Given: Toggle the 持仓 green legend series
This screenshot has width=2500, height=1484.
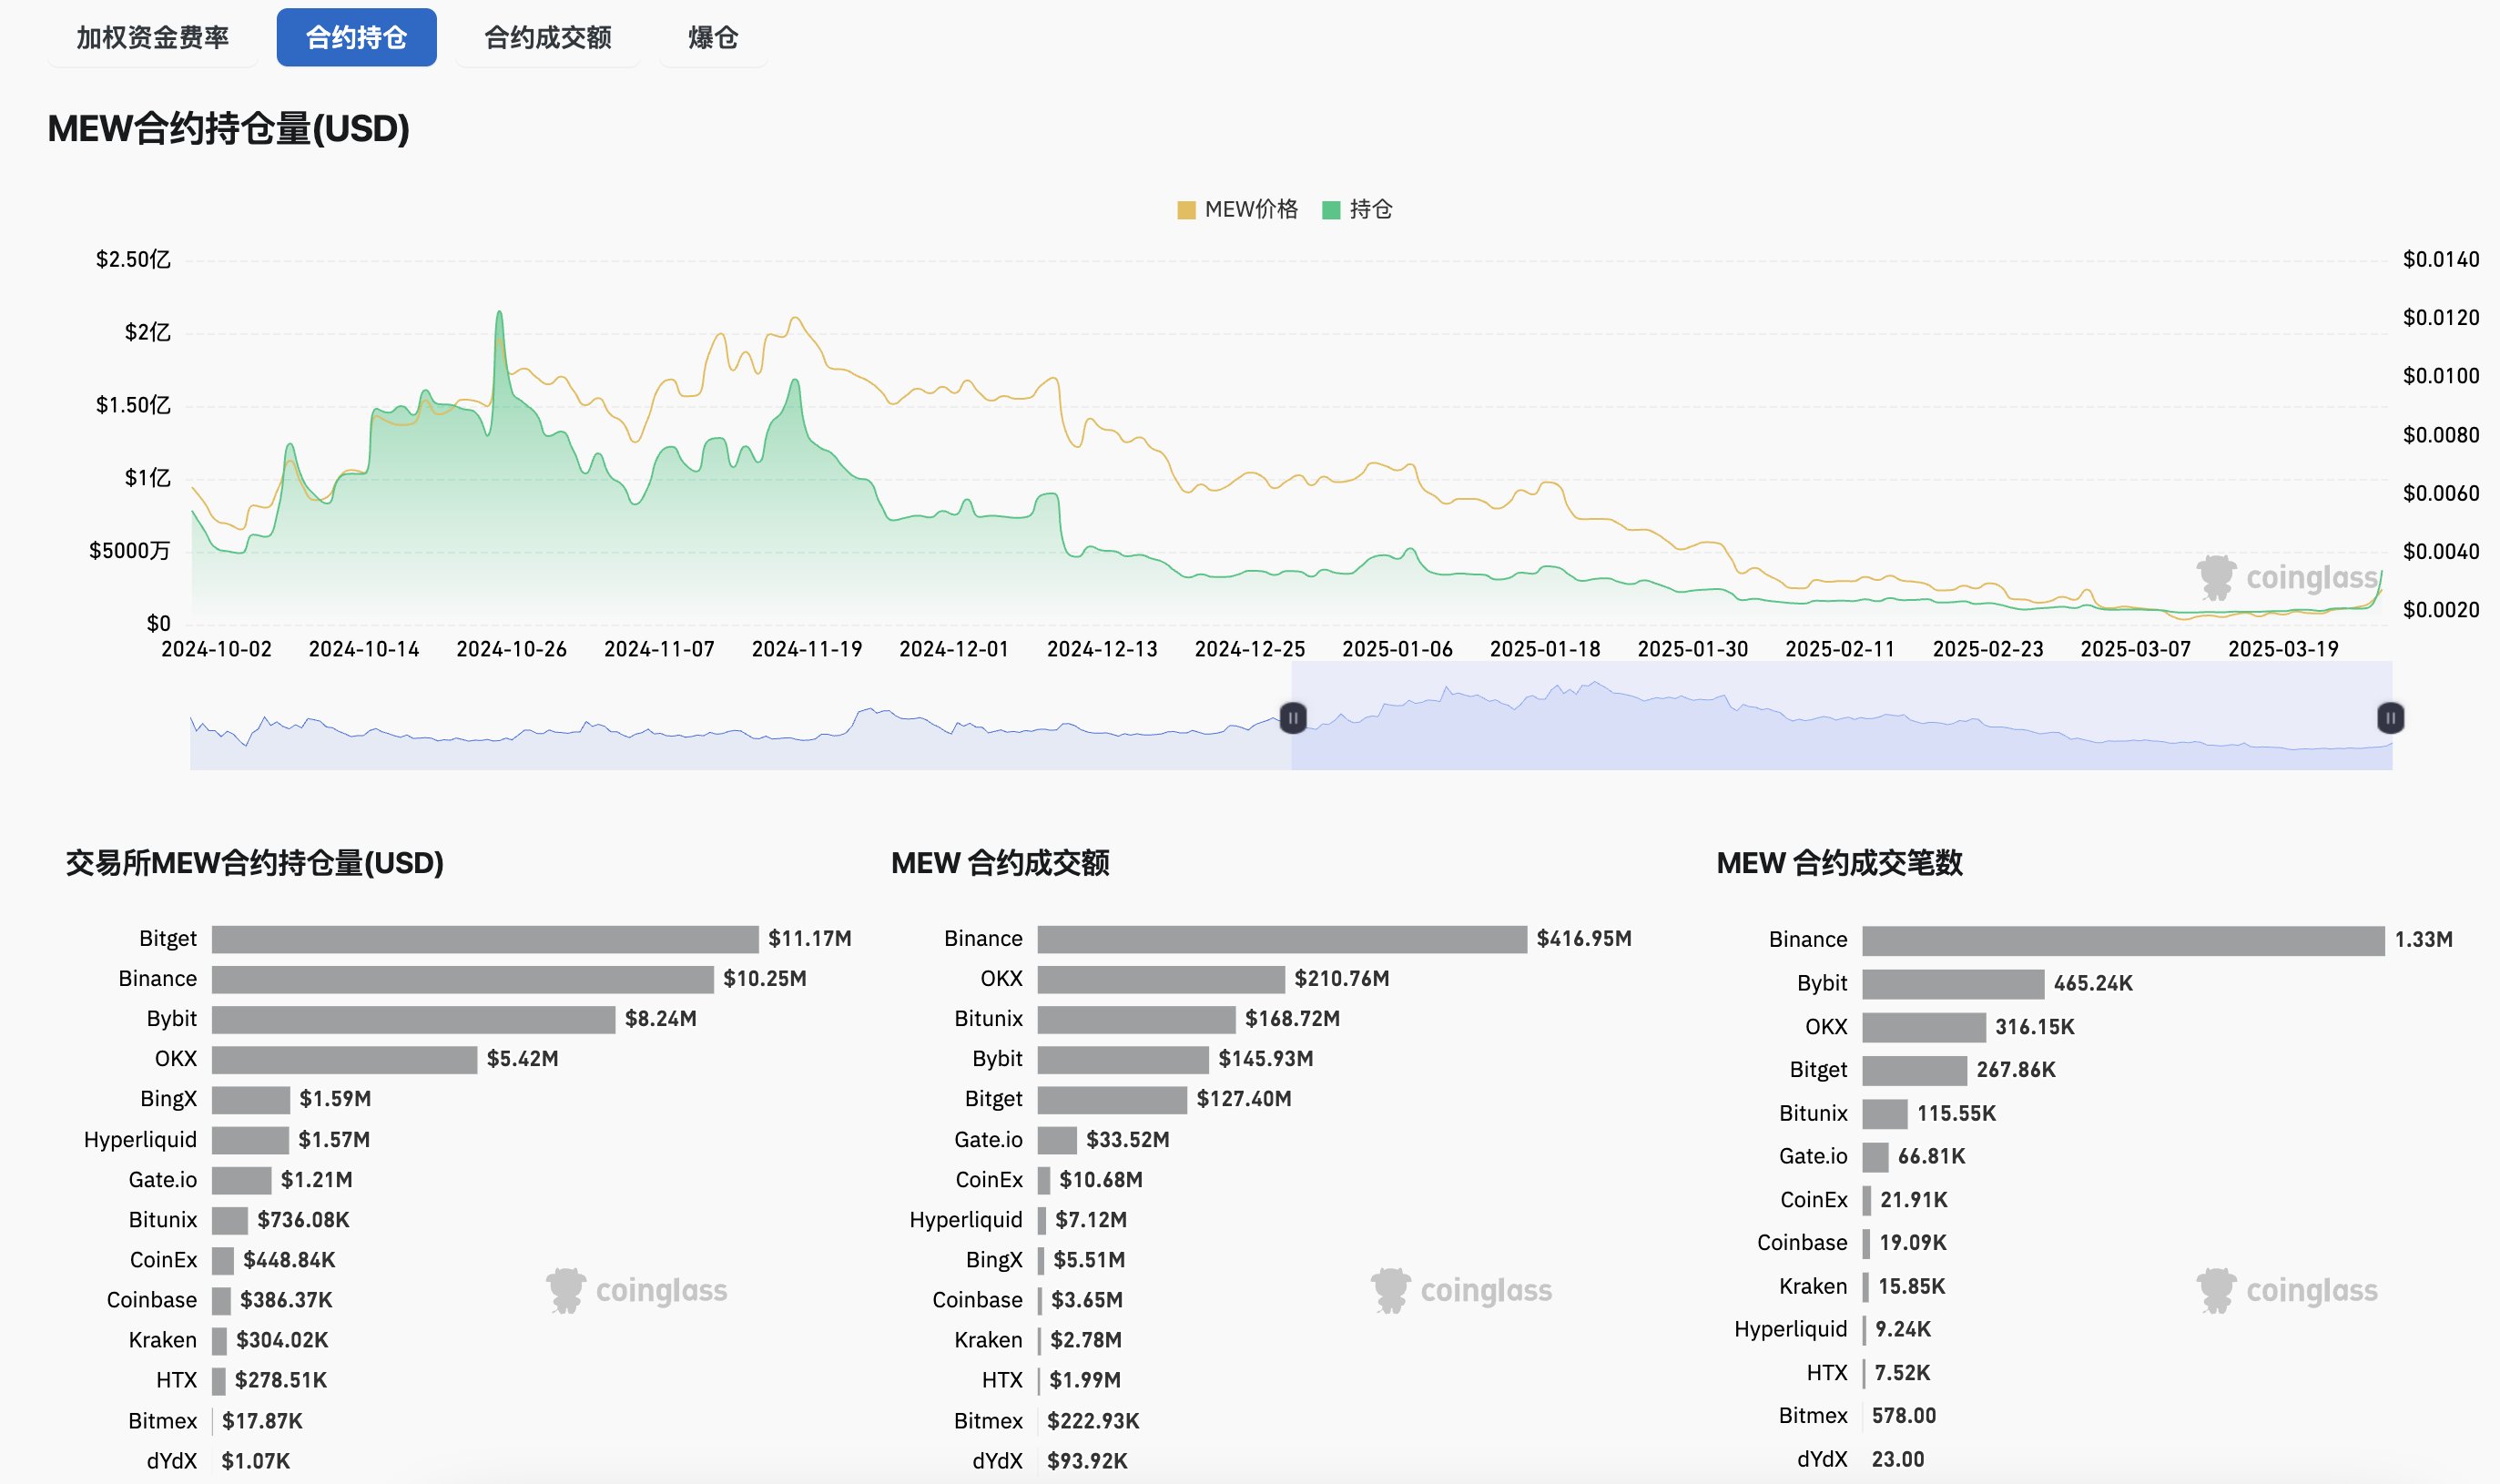Looking at the screenshot, I should coord(1370,209).
